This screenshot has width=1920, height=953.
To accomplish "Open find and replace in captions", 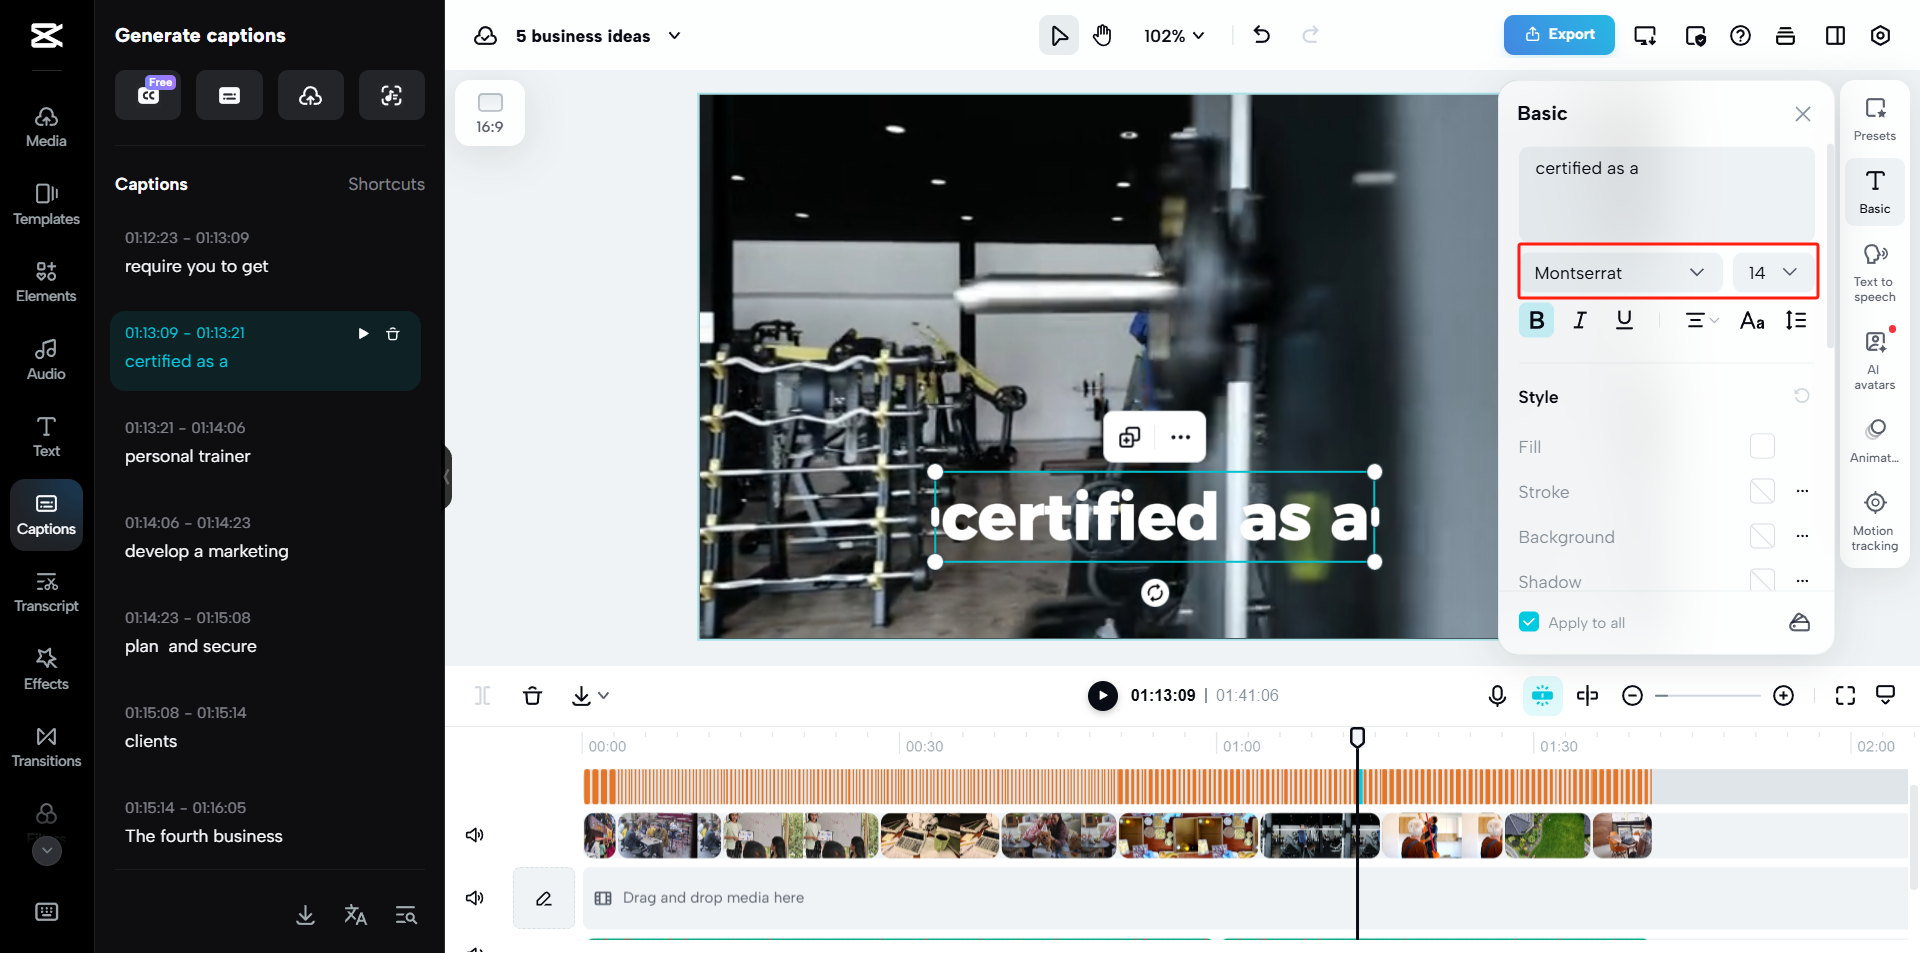I will [x=406, y=915].
